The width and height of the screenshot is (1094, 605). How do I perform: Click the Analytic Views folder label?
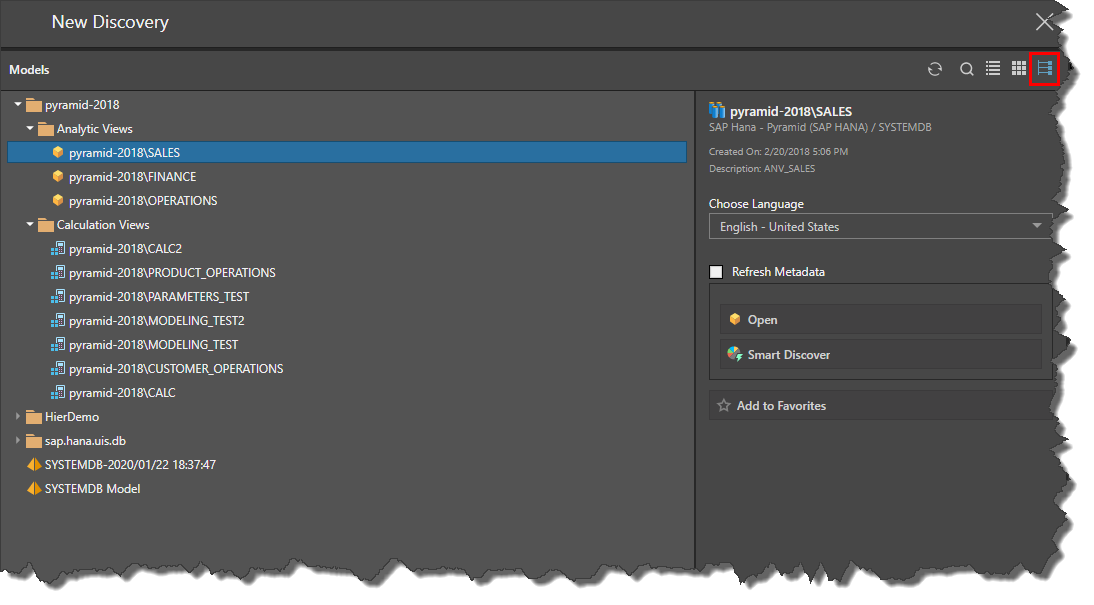(x=95, y=129)
